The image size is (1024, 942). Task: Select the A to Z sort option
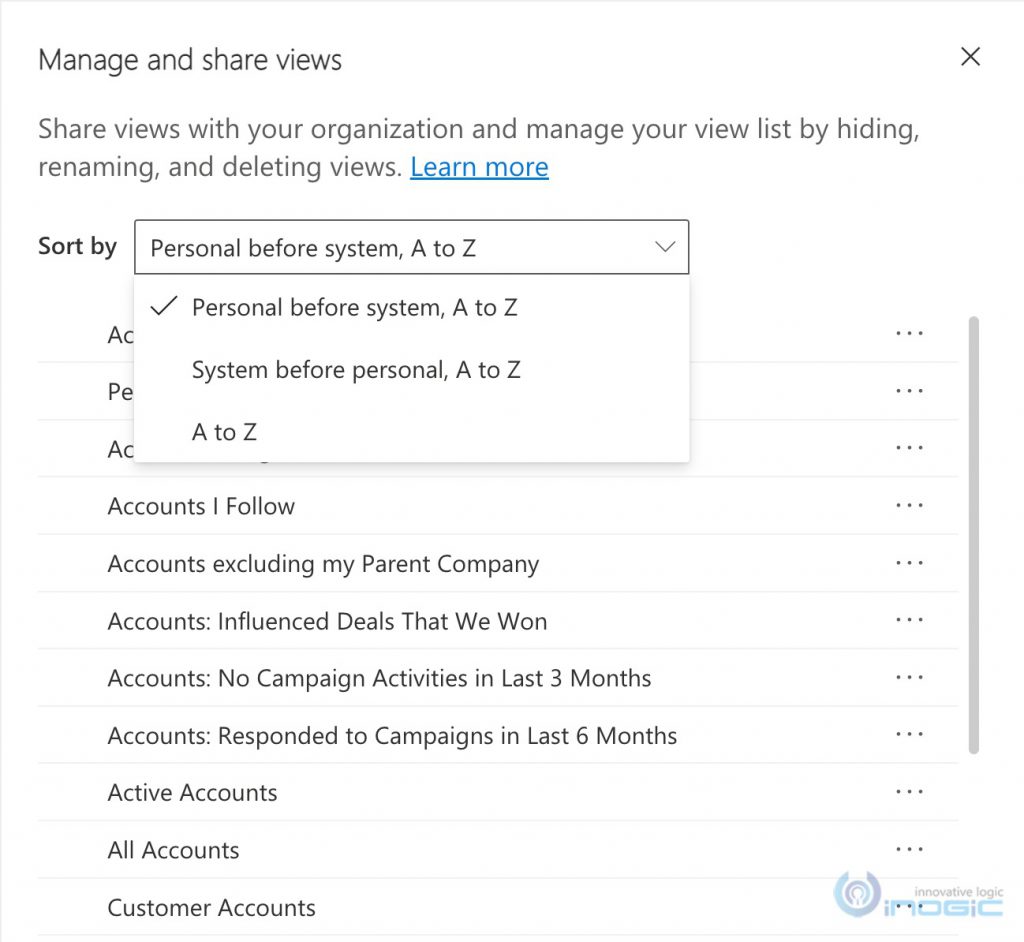pos(224,431)
